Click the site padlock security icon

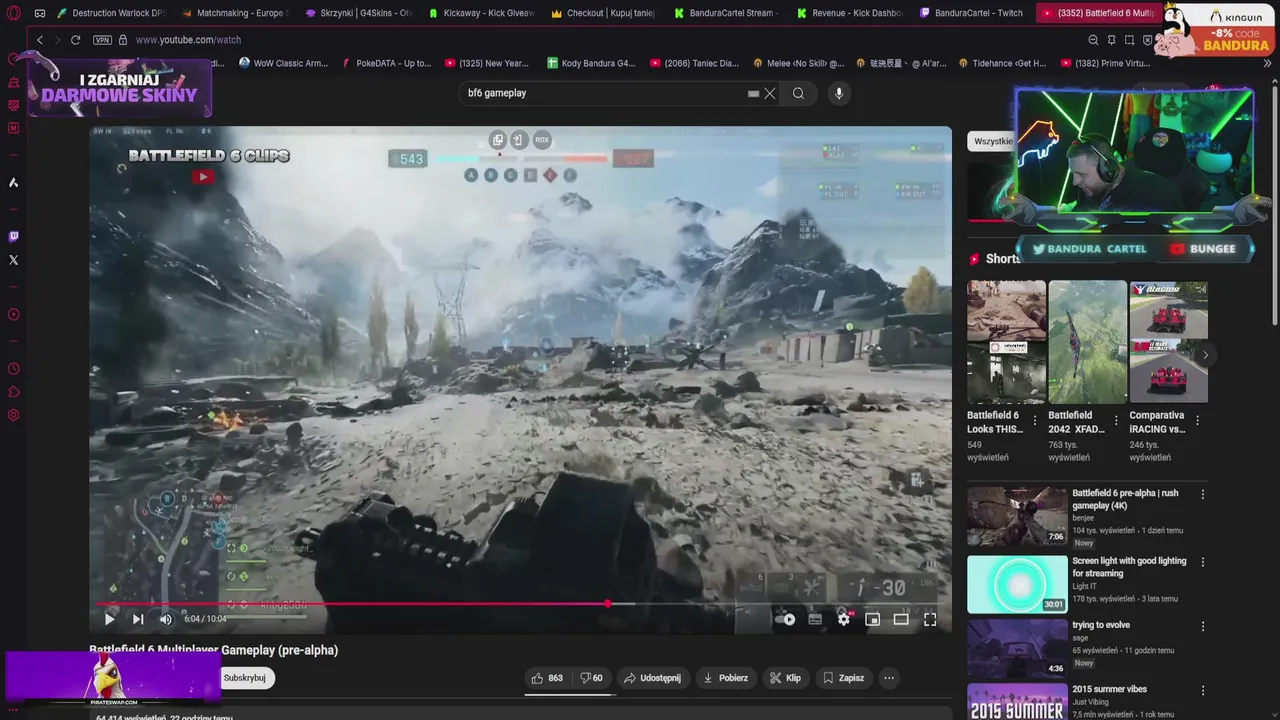[x=123, y=40]
